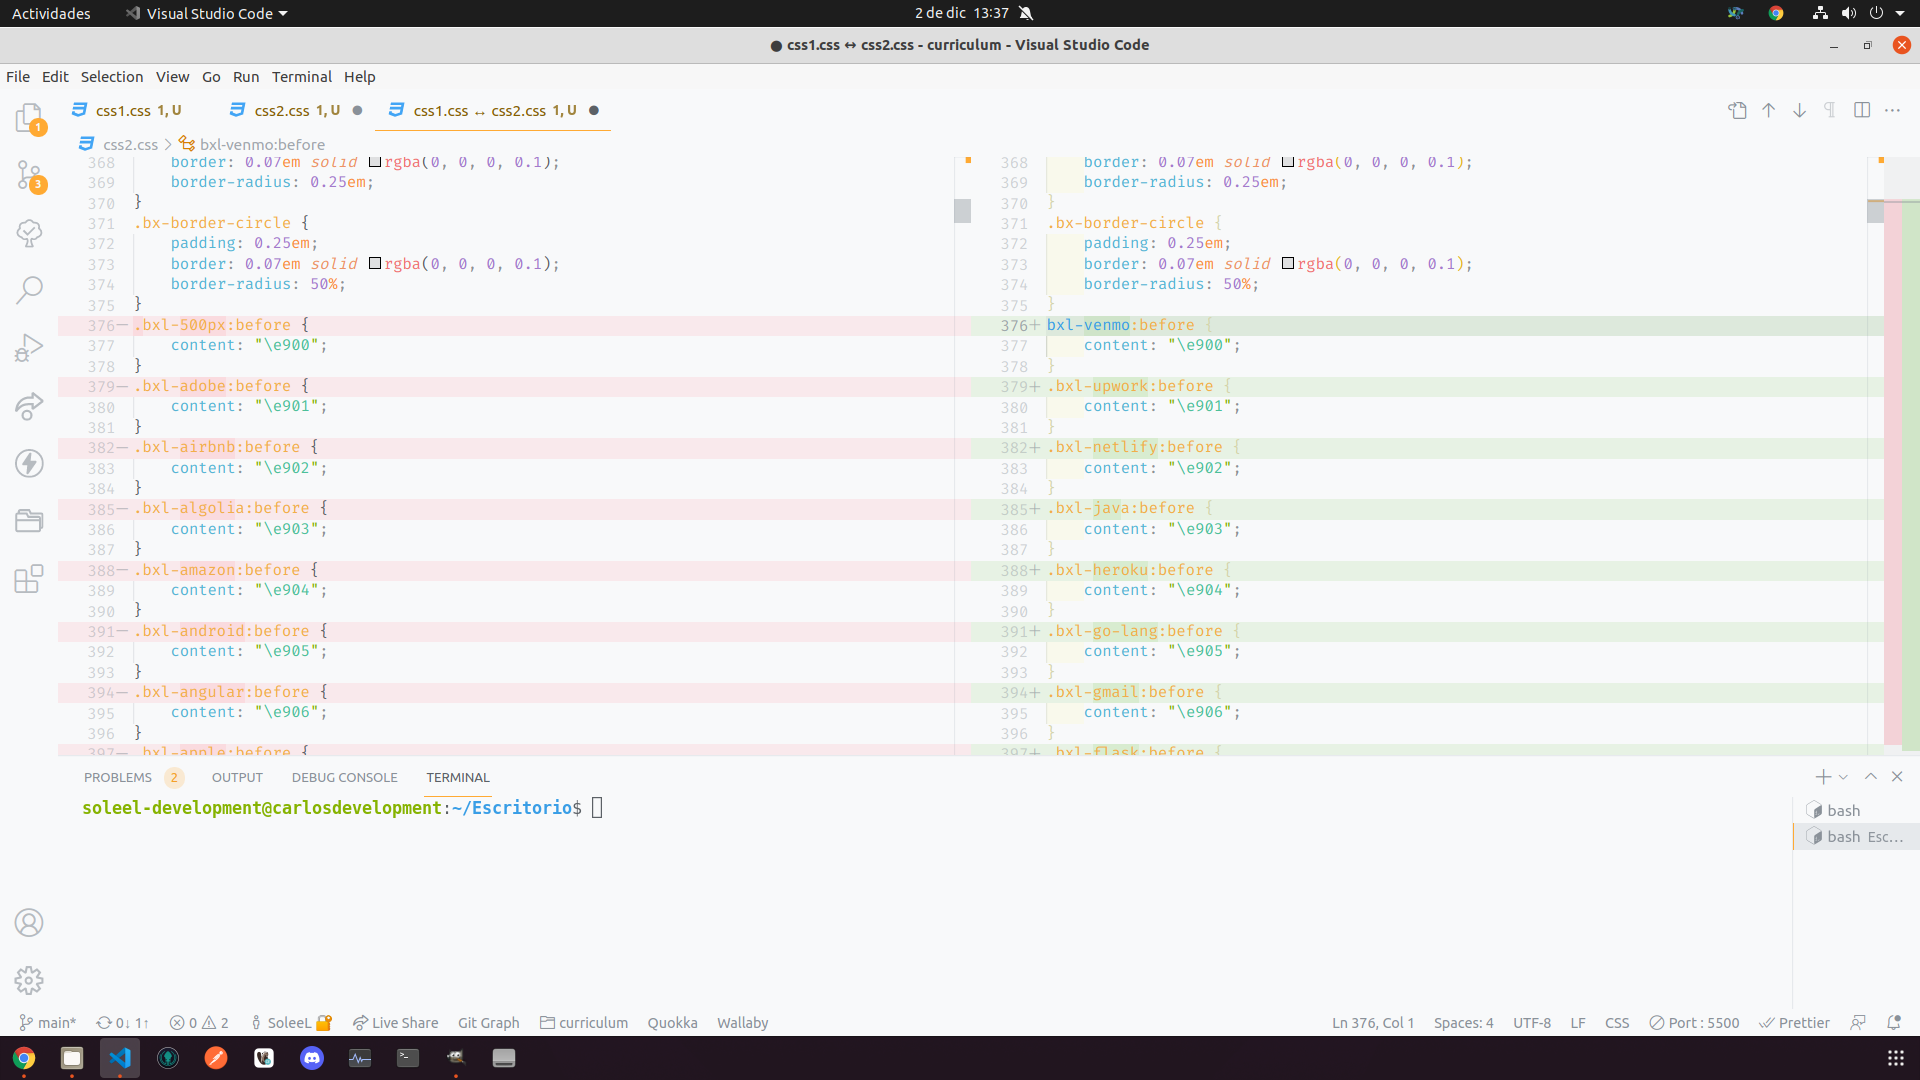Go to the next change in the diff
This screenshot has width=1920, height=1080.
point(1799,110)
